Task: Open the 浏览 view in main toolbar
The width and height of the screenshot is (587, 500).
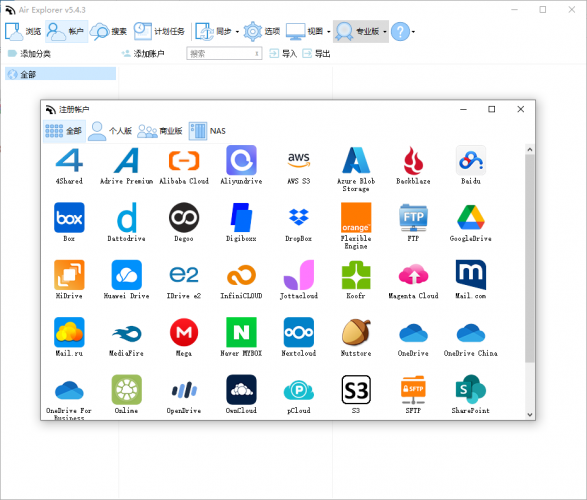Action: point(23,31)
